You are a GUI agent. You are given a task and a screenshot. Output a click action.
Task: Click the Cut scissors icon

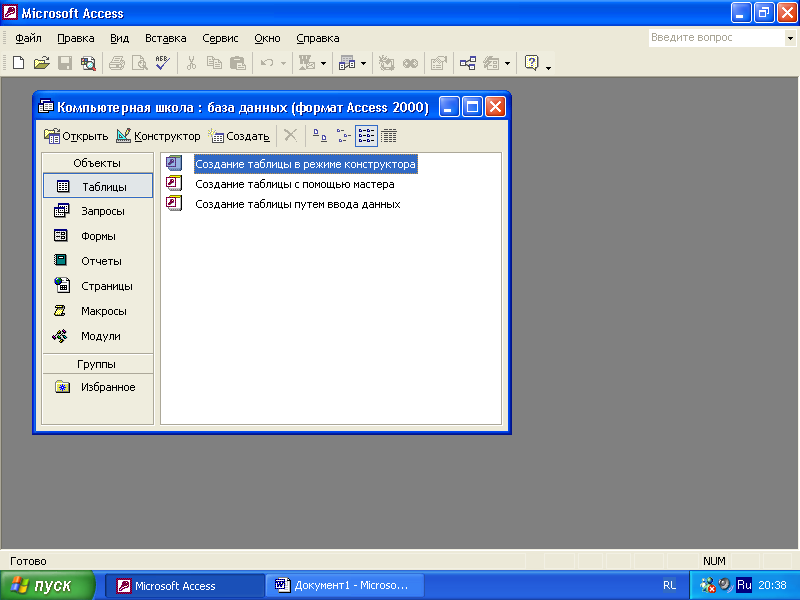click(x=191, y=63)
